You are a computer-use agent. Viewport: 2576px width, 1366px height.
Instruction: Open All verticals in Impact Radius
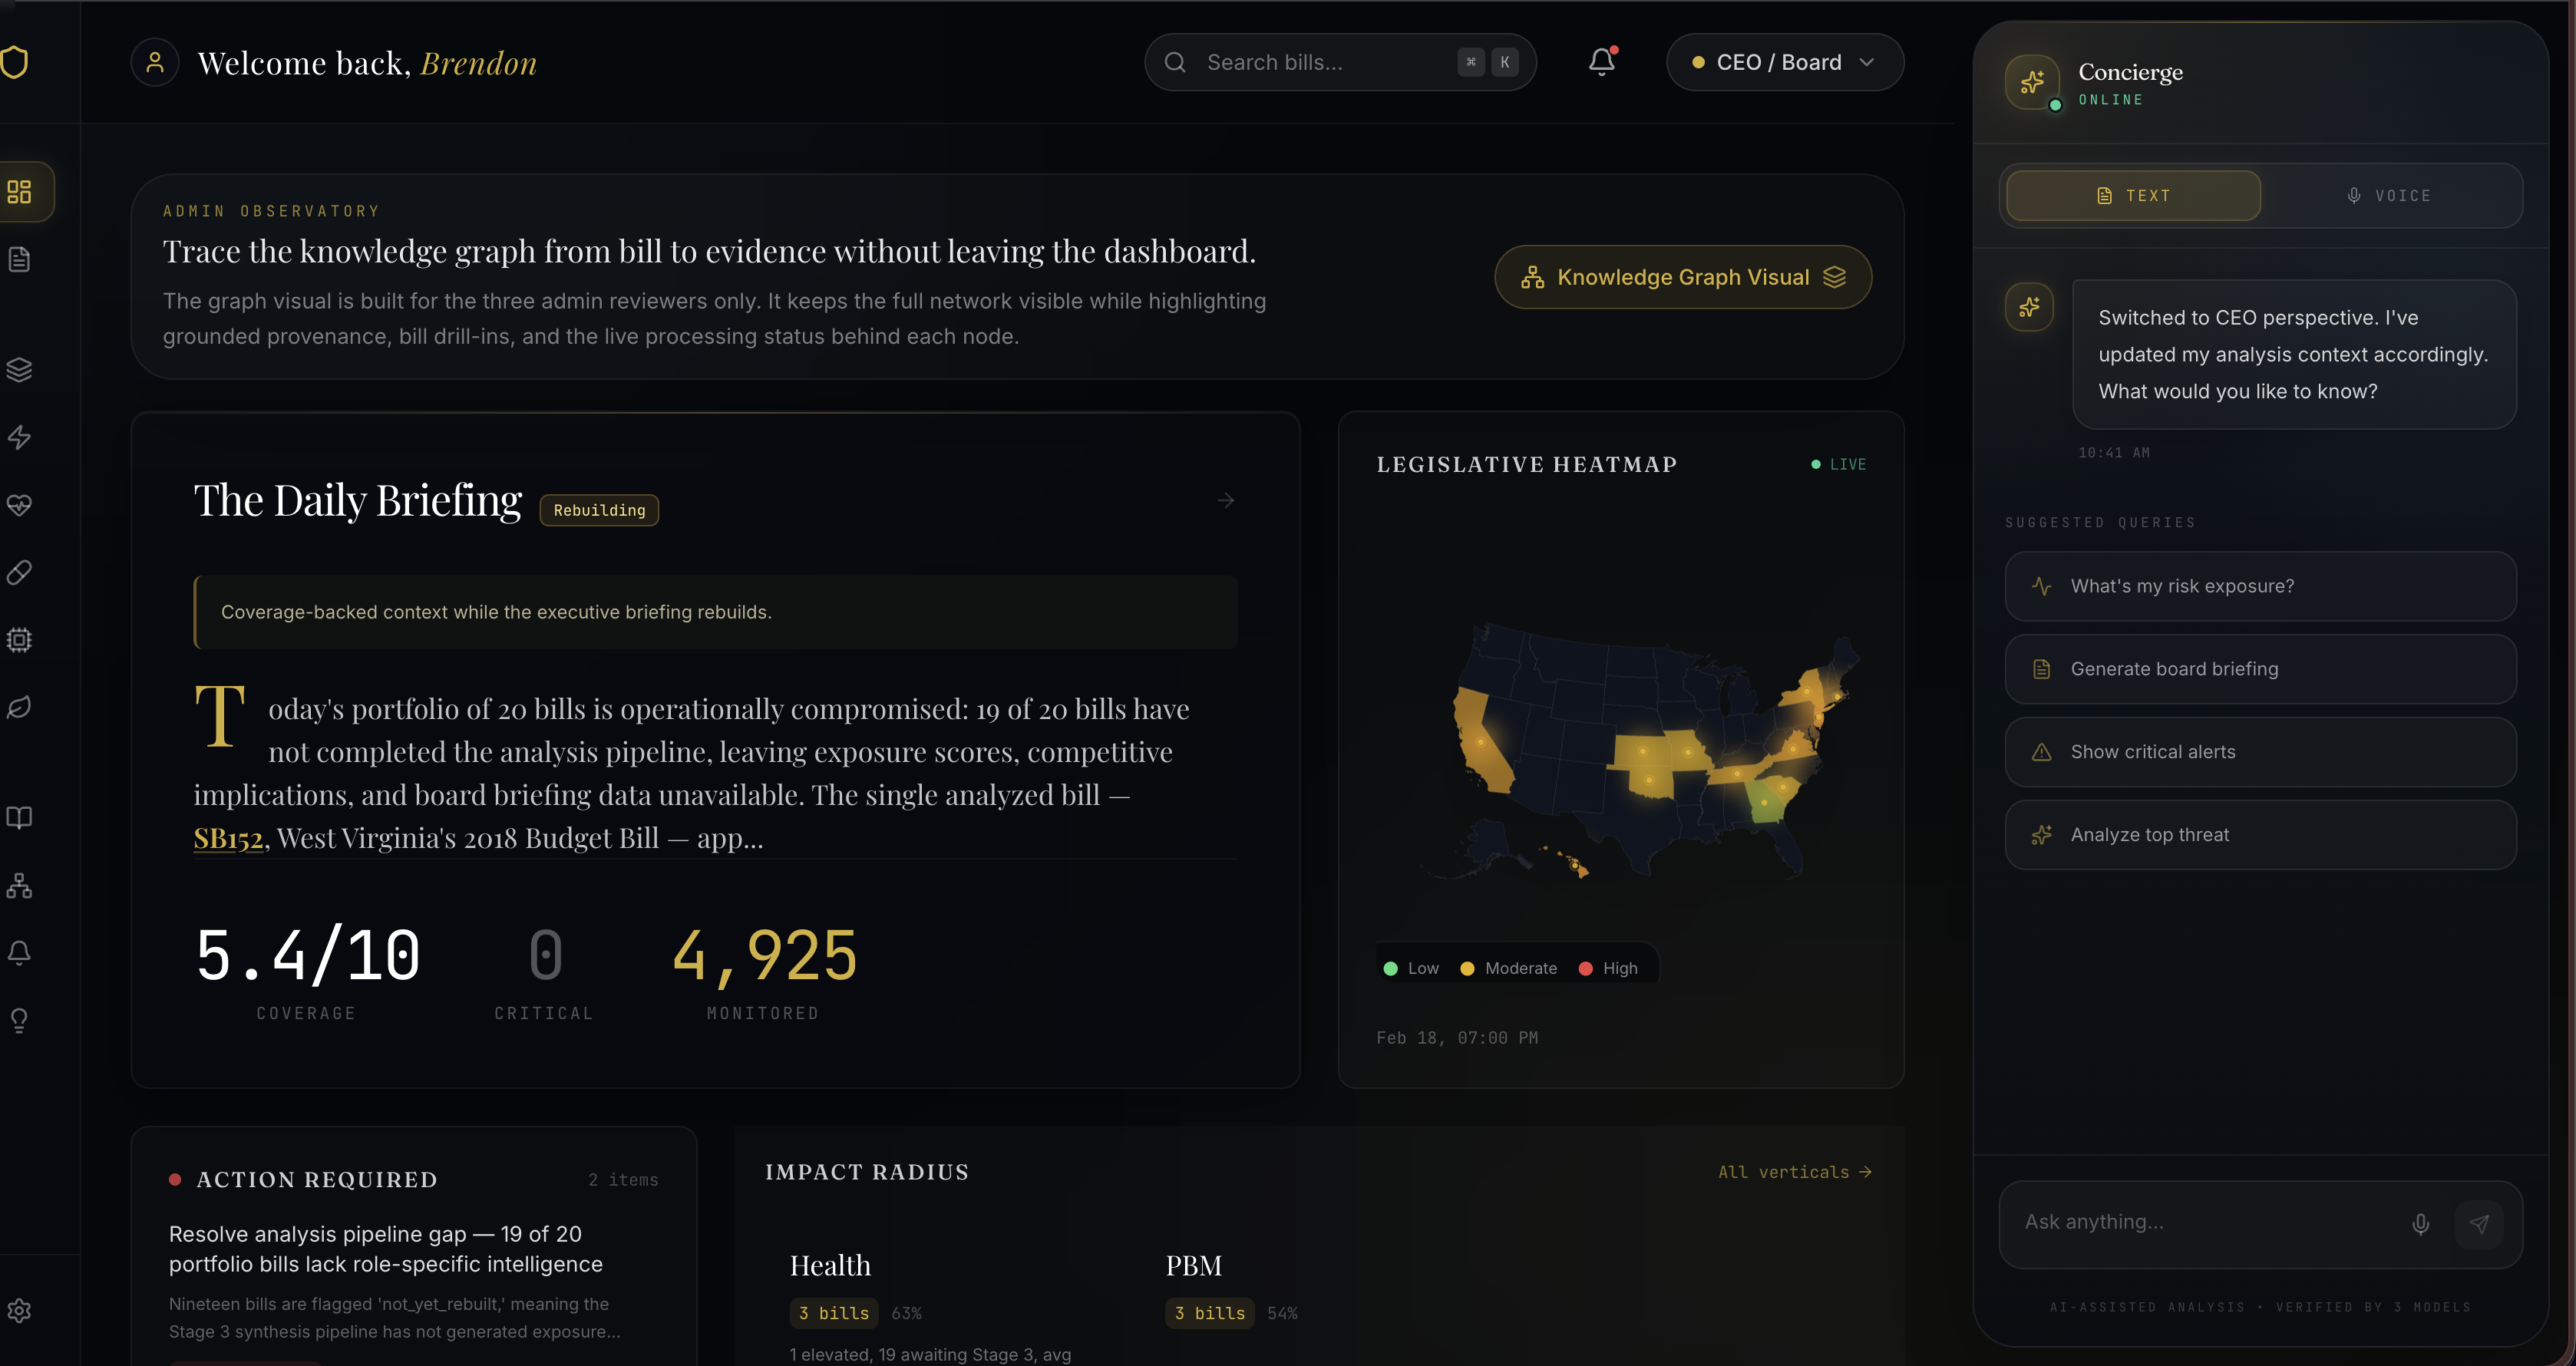click(1794, 1171)
